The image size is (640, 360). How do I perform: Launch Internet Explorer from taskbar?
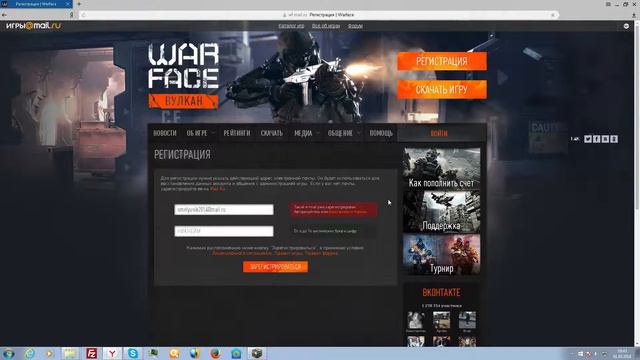click(29, 353)
